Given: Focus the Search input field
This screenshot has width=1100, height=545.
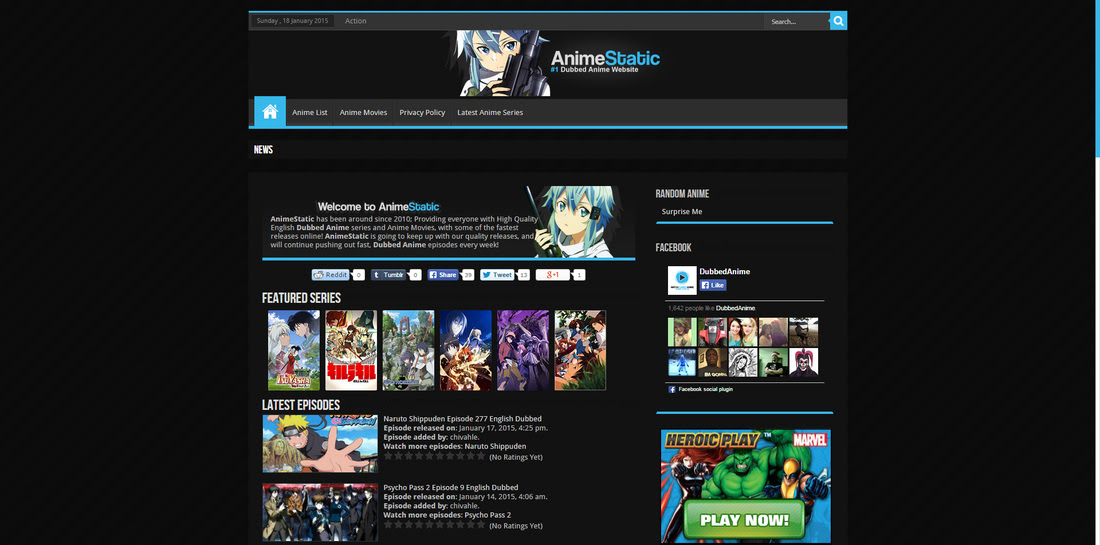Looking at the screenshot, I should click(x=797, y=22).
